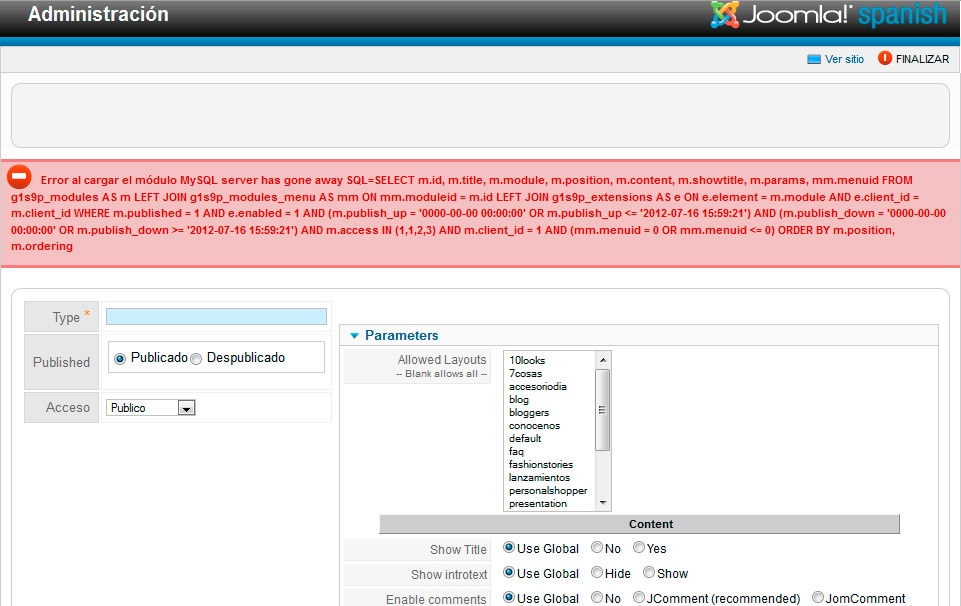Click the Allowed Layouts label
The image size is (961, 606).
coord(442,360)
